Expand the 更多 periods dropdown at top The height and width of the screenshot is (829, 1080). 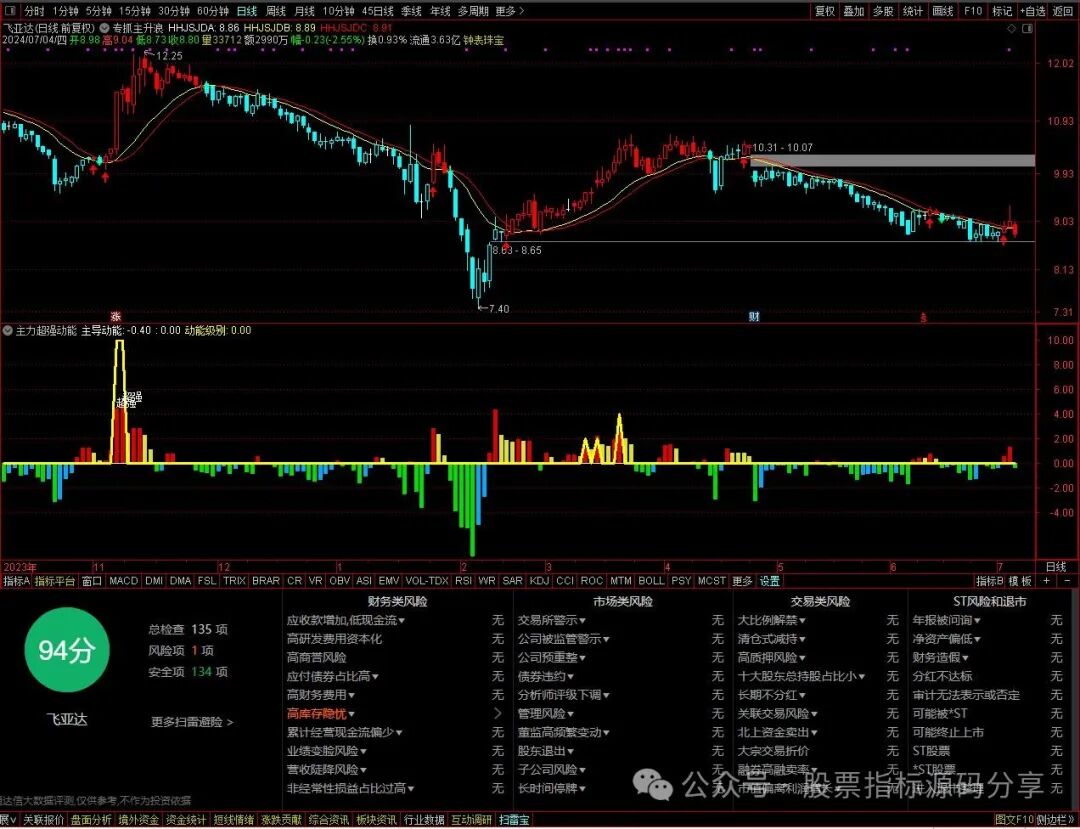510,11
